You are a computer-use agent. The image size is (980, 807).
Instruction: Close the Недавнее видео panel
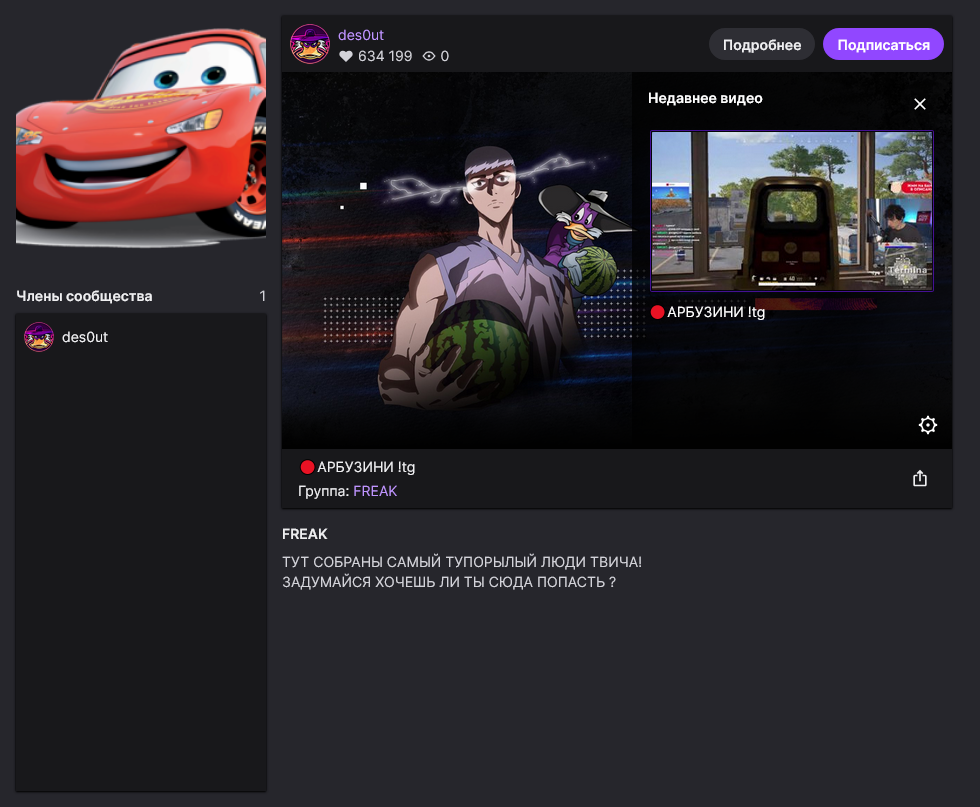(x=919, y=104)
